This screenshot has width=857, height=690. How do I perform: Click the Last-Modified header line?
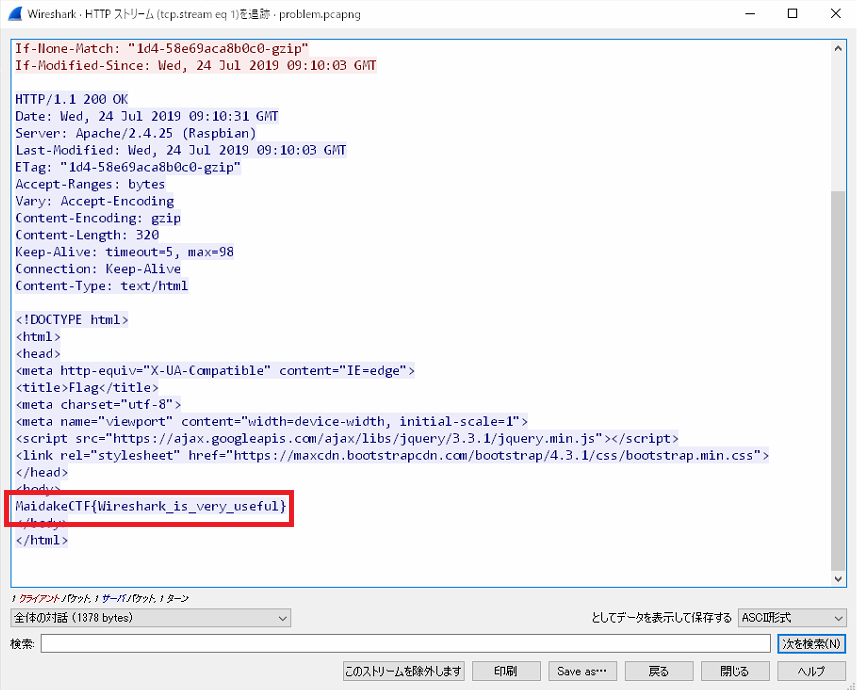tap(181, 150)
